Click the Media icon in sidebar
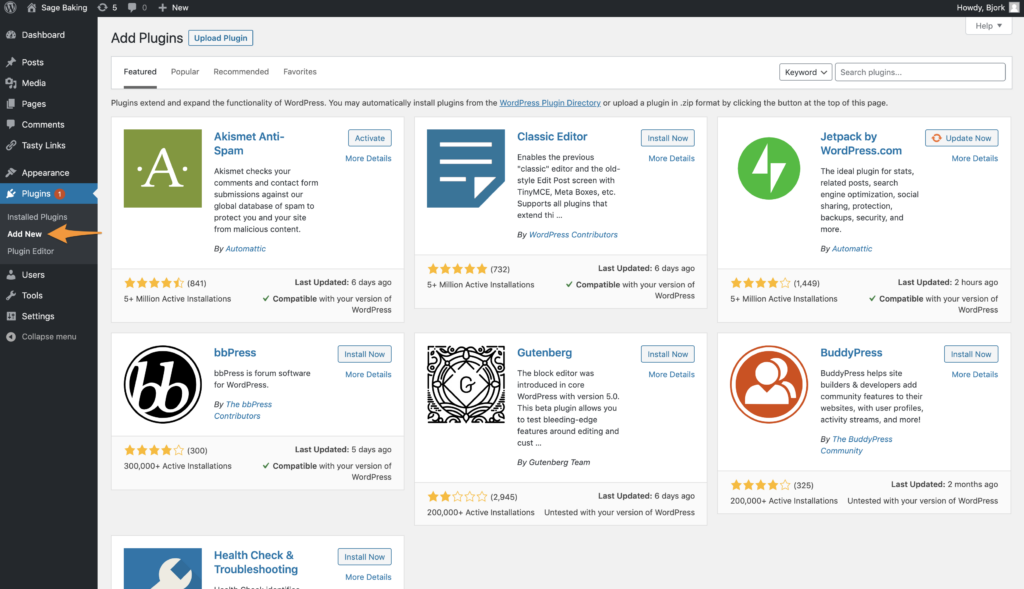Image resolution: width=1024 pixels, height=589 pixels. point(11,83)
